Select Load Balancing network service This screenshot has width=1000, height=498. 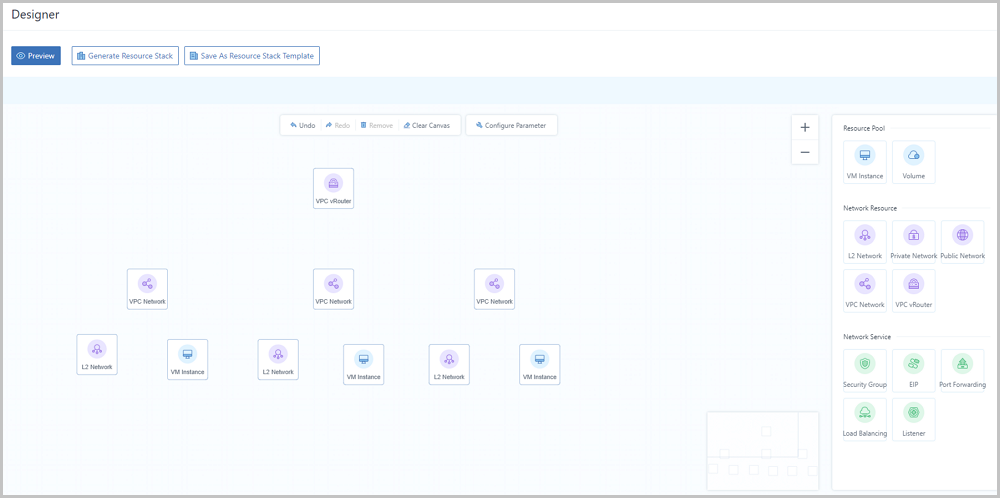point(865,420)
